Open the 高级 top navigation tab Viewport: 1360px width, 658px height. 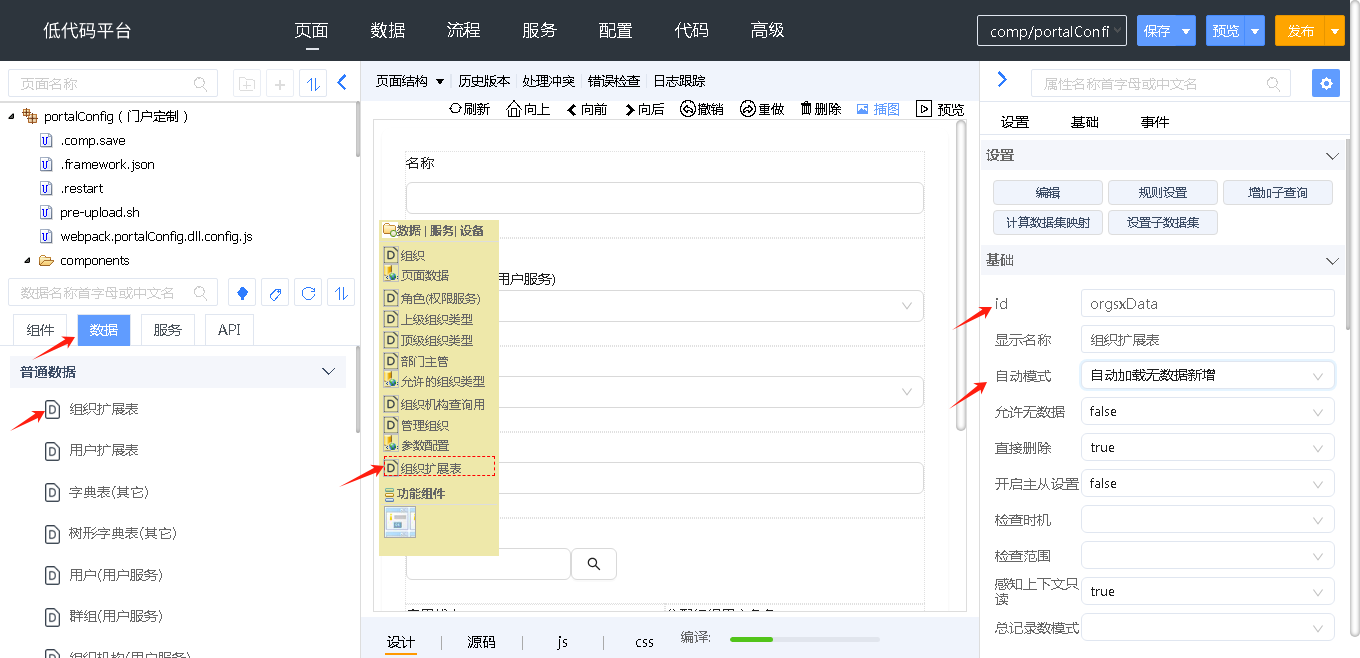pos(767,30)
